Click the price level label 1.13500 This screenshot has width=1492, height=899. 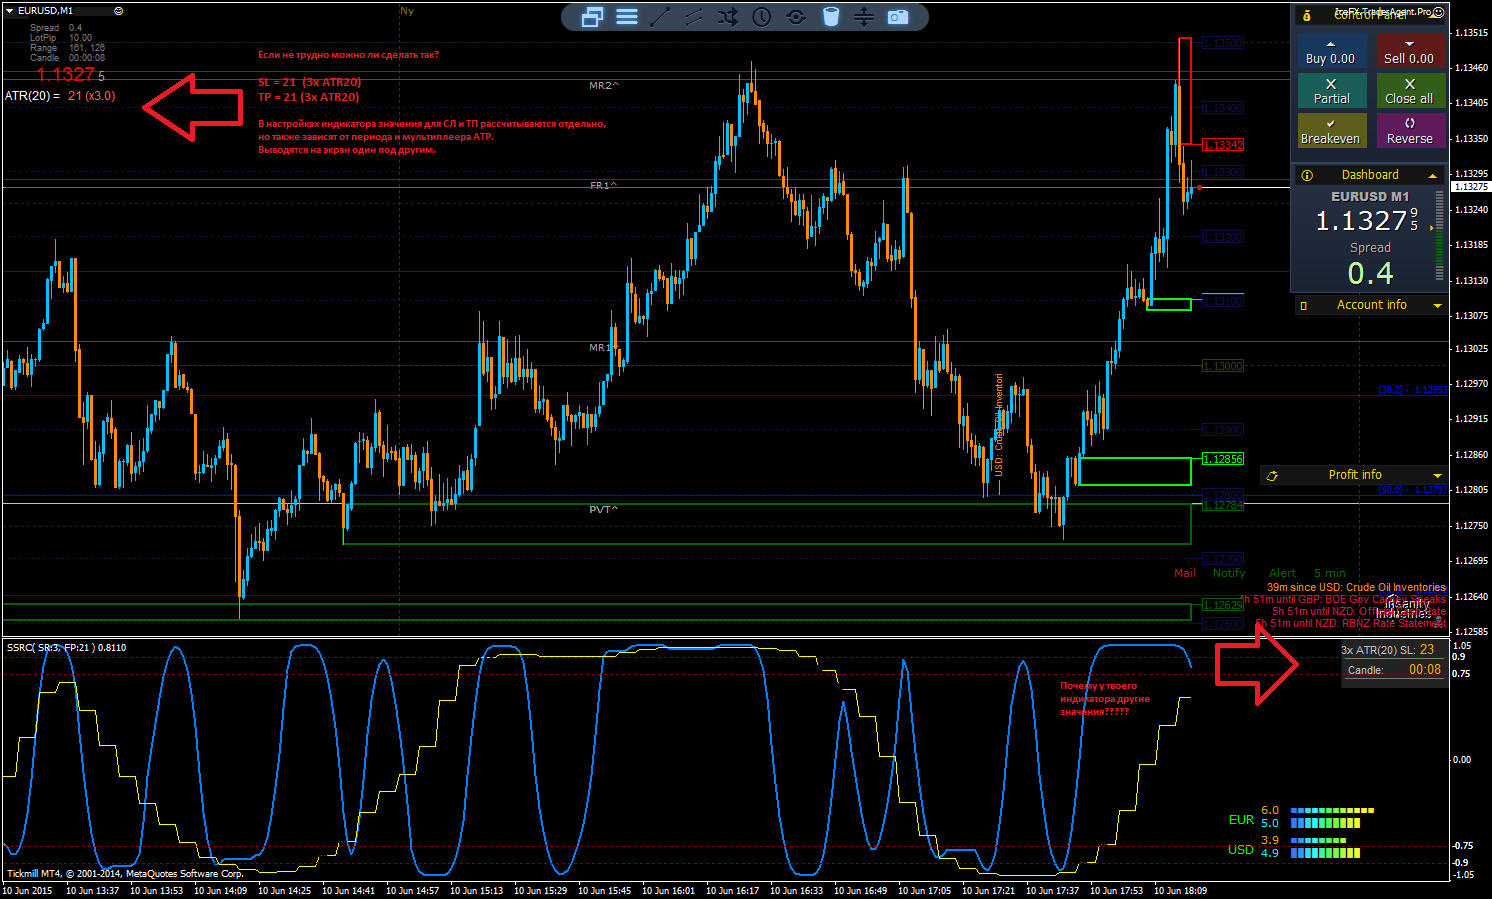click(x=1223, y=43)
